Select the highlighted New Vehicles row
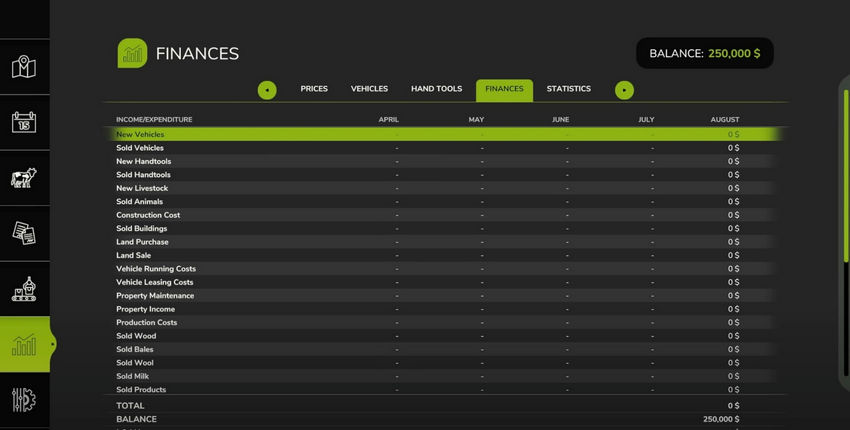 tap(443, 134)
